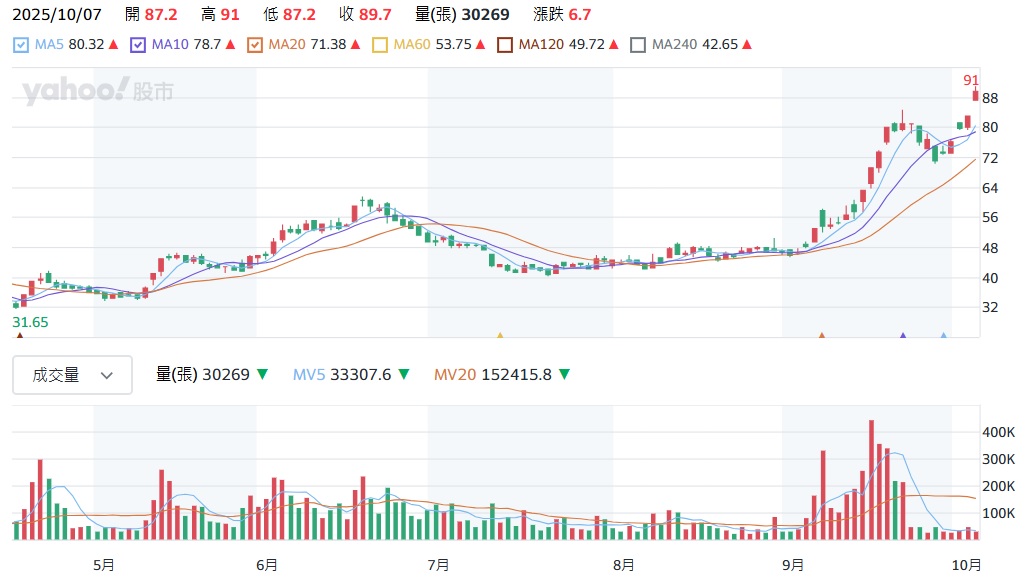Click the Yahoo股市 logo watermark
Viewport: 1025px width, 581px height.
pyautogui.click(x=98, y=92)
